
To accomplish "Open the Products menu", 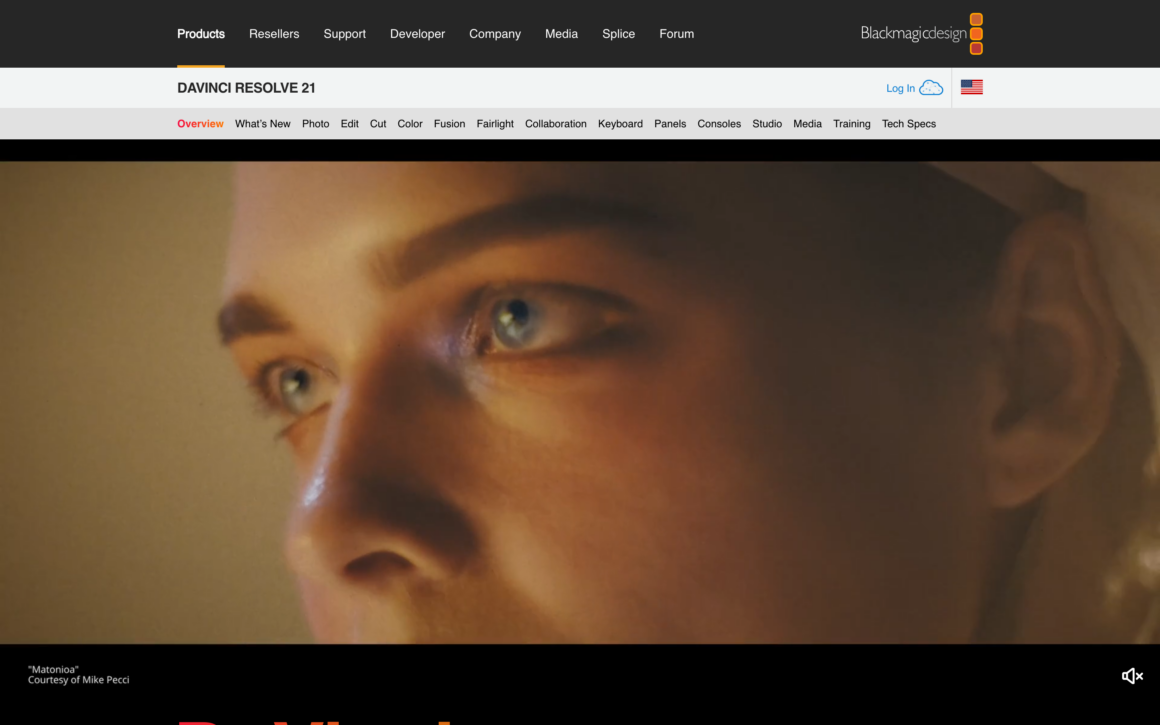I will coord(200,33).
